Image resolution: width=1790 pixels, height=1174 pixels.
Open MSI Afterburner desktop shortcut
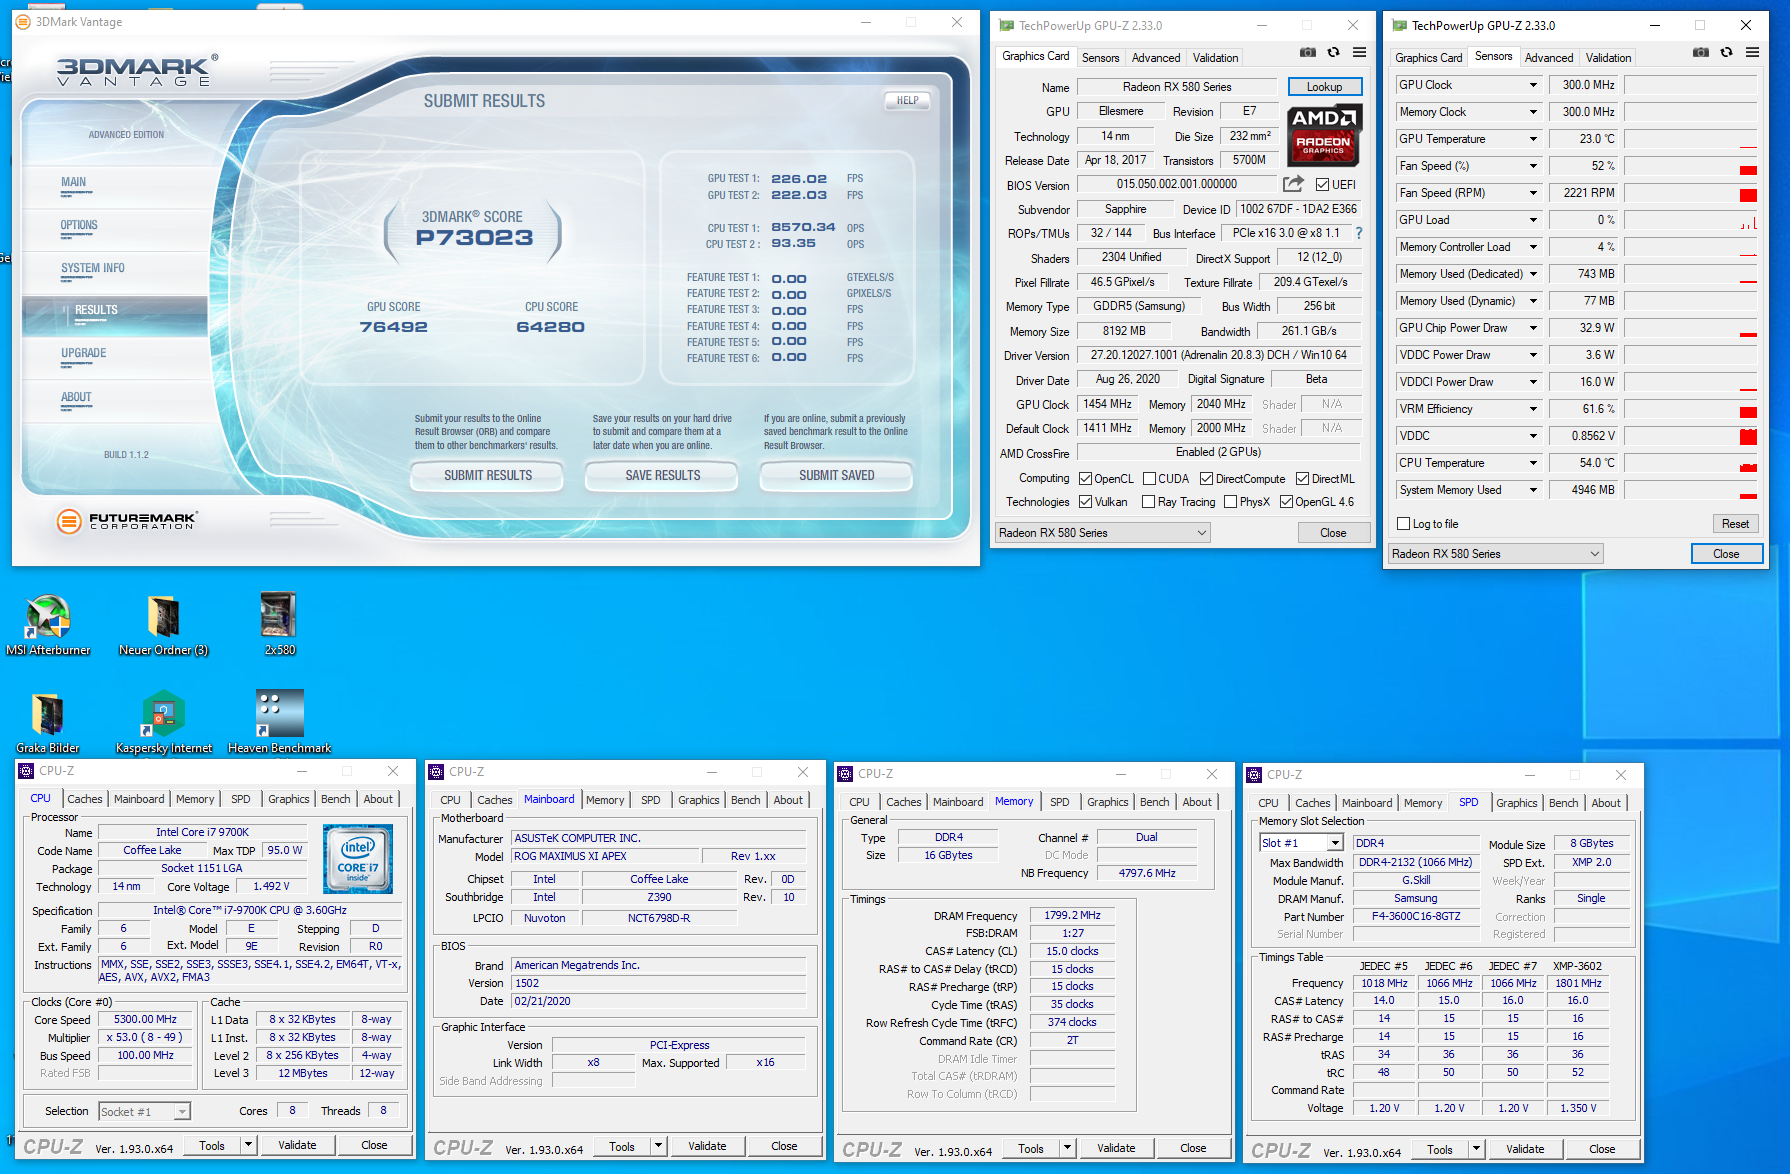(48, 624)
